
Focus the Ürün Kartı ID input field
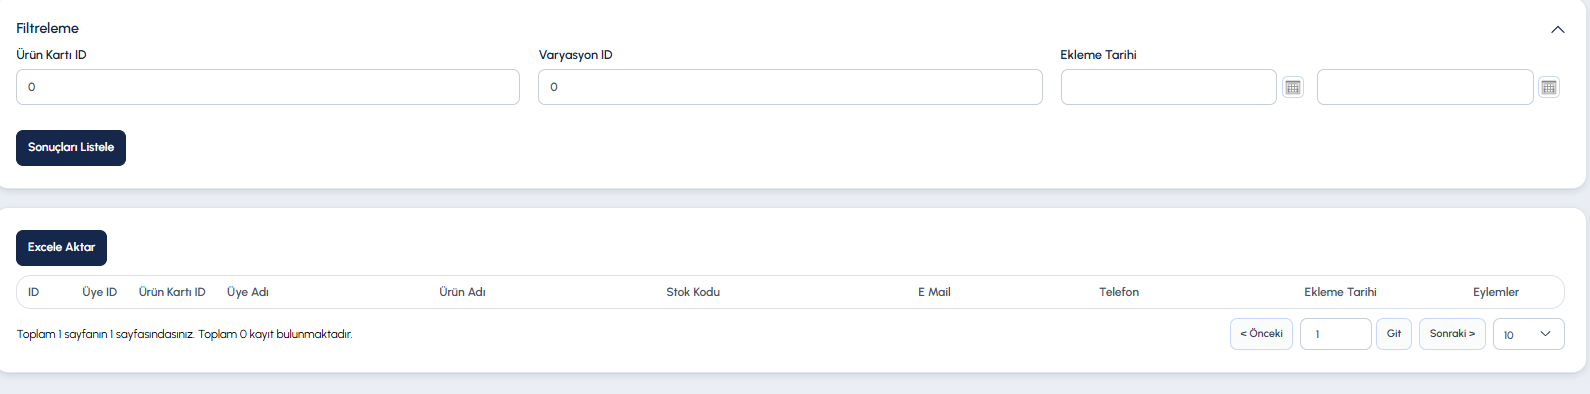tap(268, 87)
